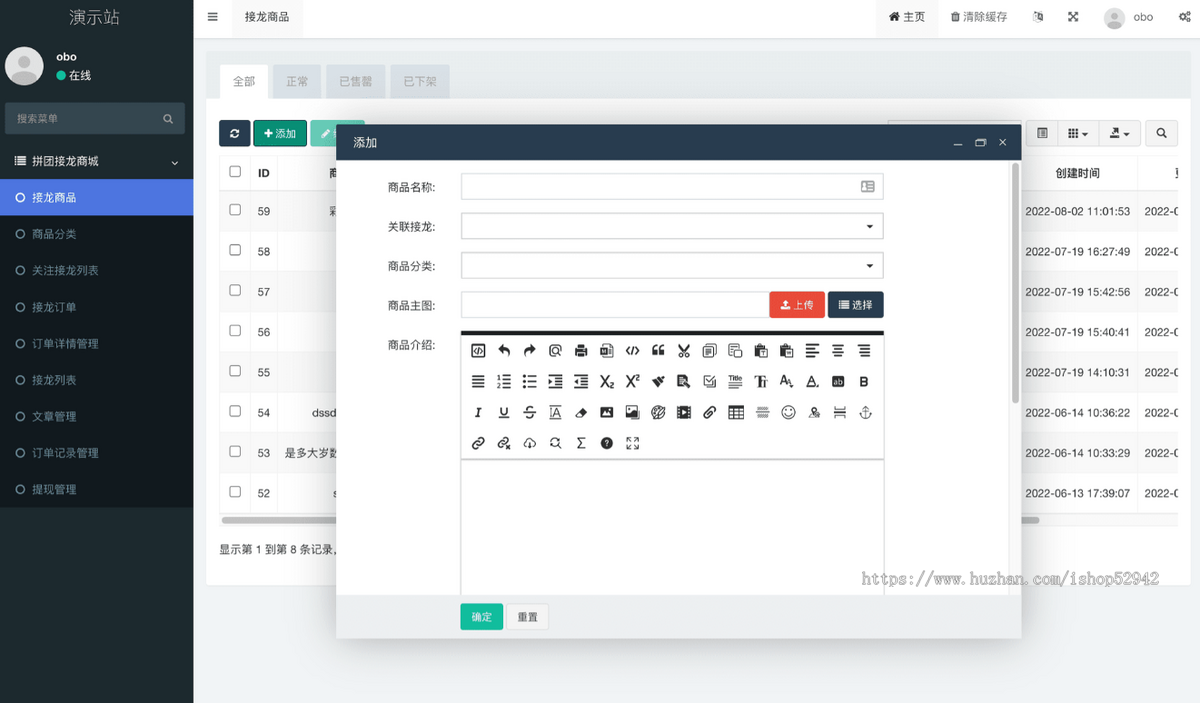Insert a table in editor

[x=736, y=412]
